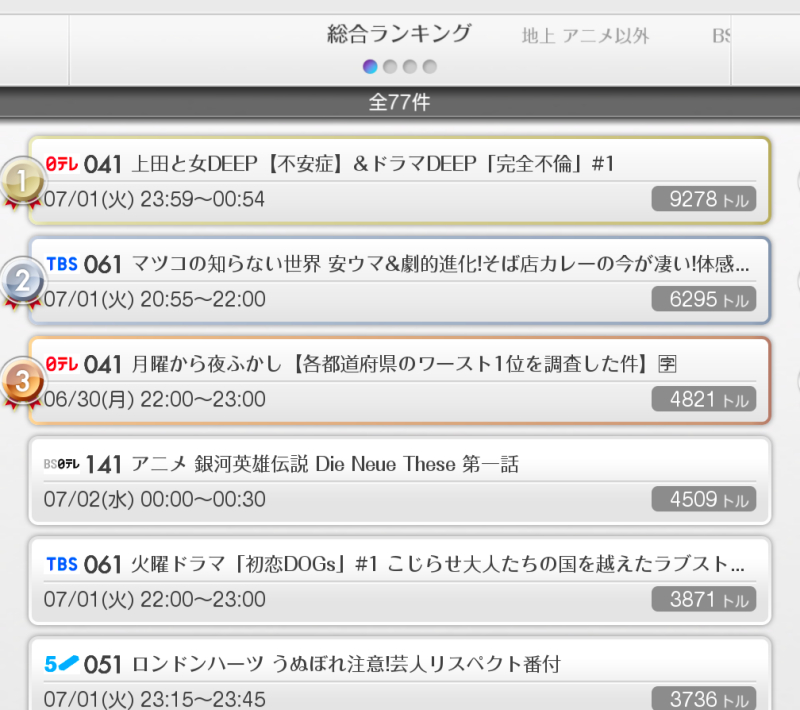Click the 6295 トル count badge

tap(704, 299)
